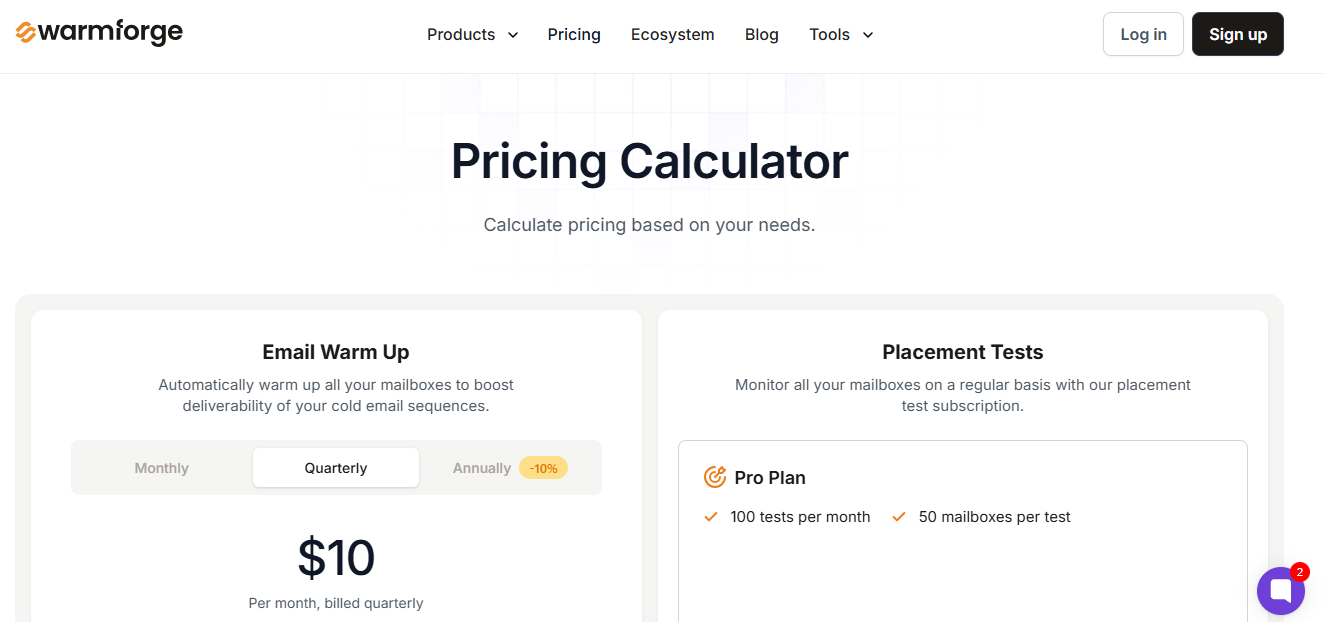Click the Sign up button

1237,33
